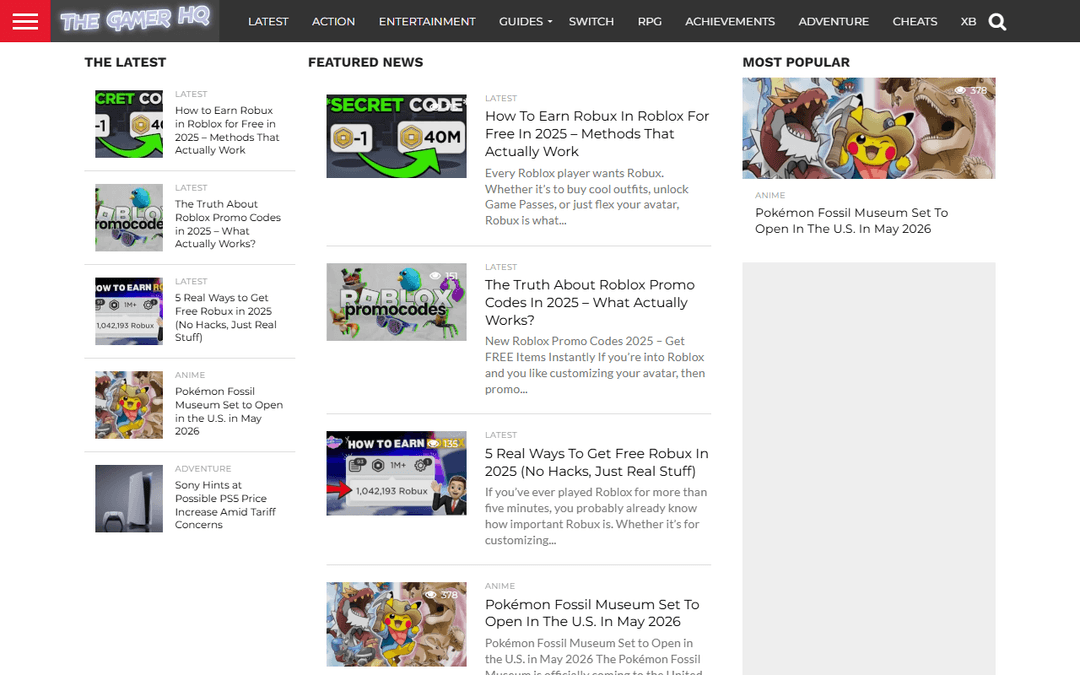This screenshot has width=1080, height=675.
Task: Open the Latest menu item
Action: [268, 21]
